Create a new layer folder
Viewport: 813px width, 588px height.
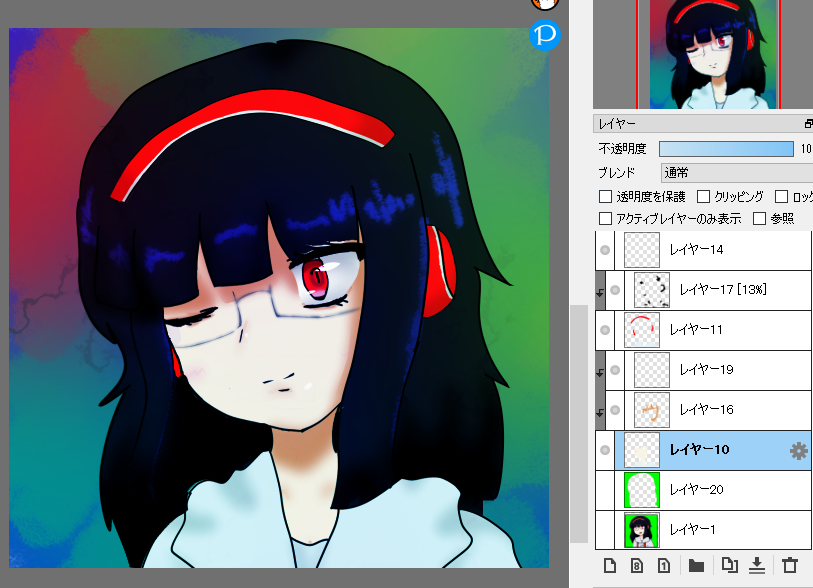(x=696, y=566)
